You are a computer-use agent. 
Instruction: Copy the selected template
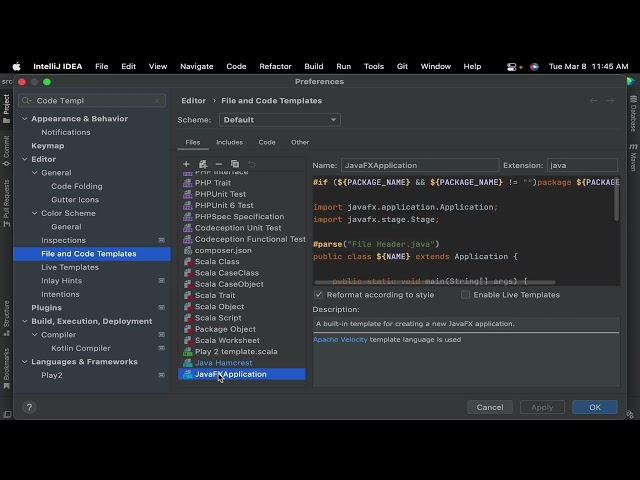235,164
